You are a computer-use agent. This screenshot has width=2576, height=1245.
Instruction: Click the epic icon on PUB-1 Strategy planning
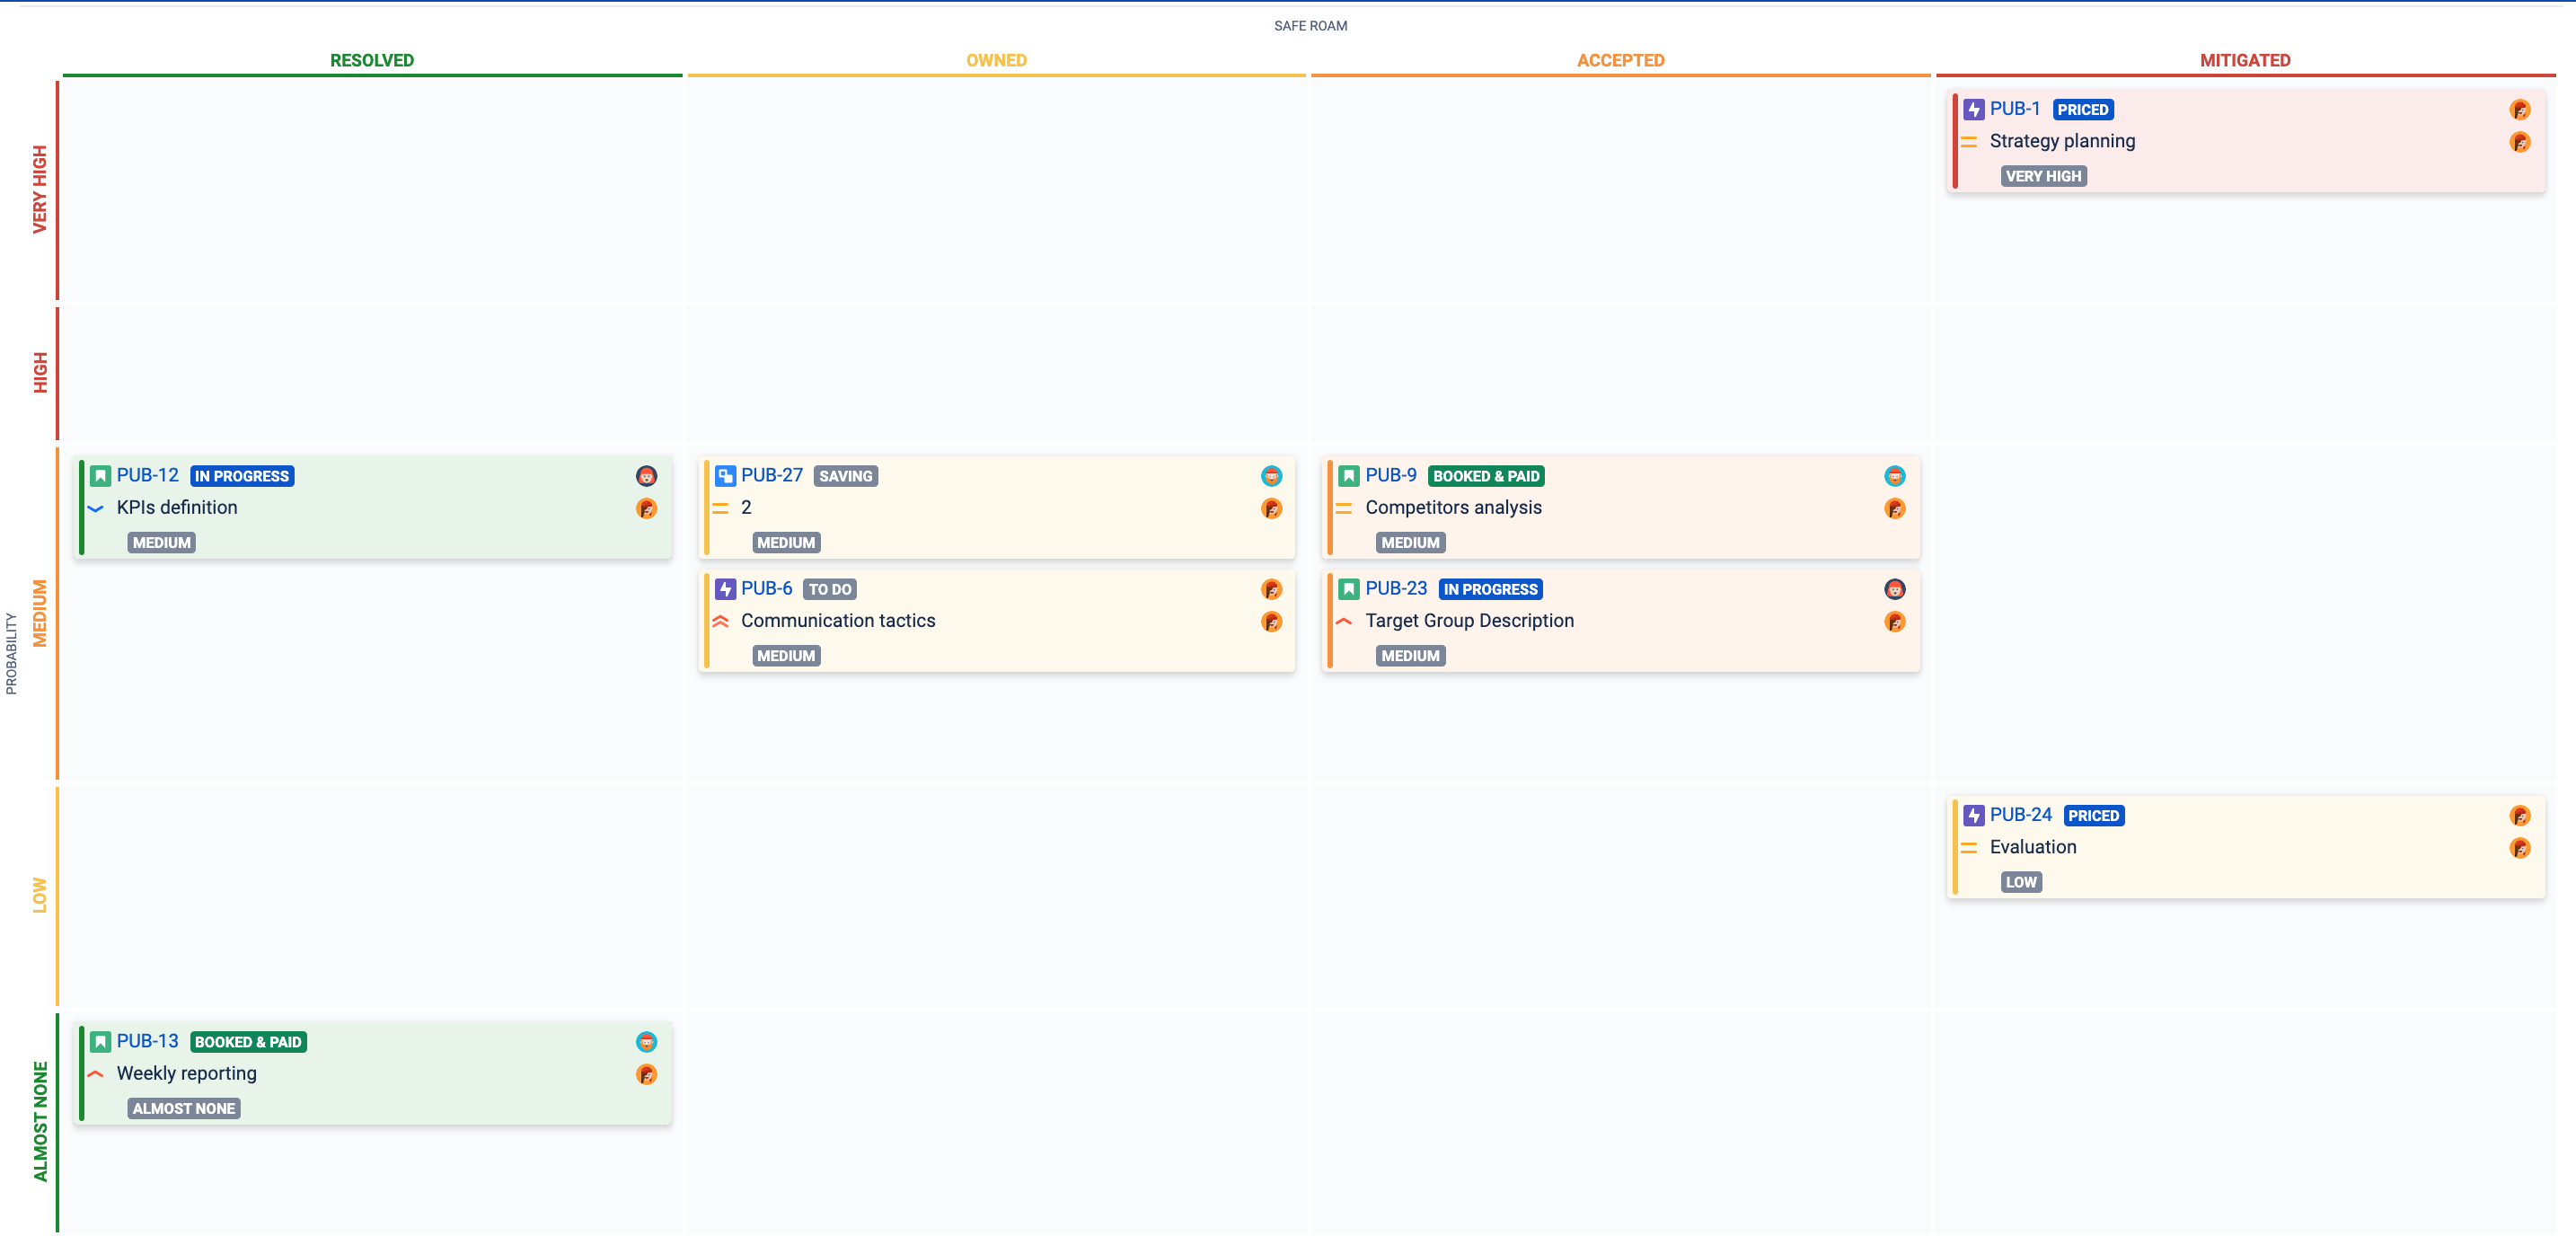[1973, 110]
